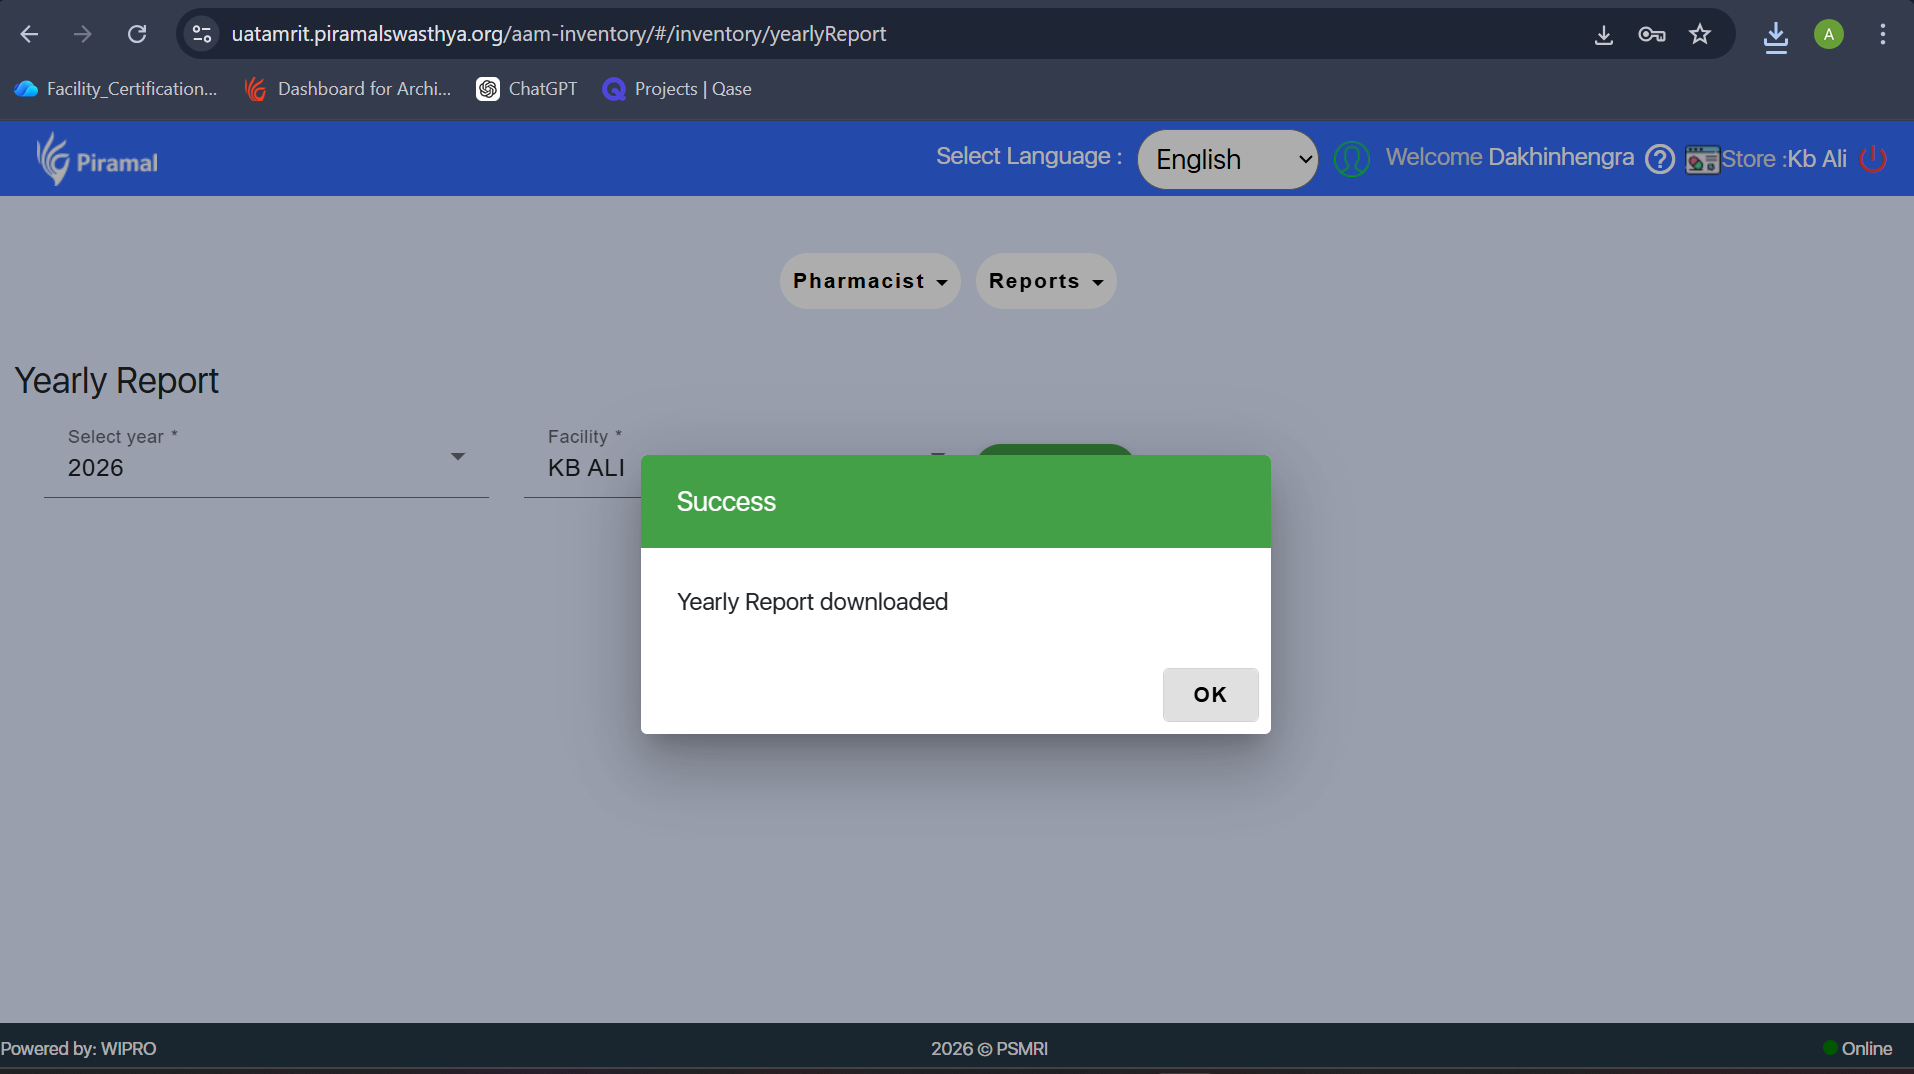Screen dimensions: 1914x1074
Task: Click the store icon beside Kb Ali
Action: [1701, 160]
